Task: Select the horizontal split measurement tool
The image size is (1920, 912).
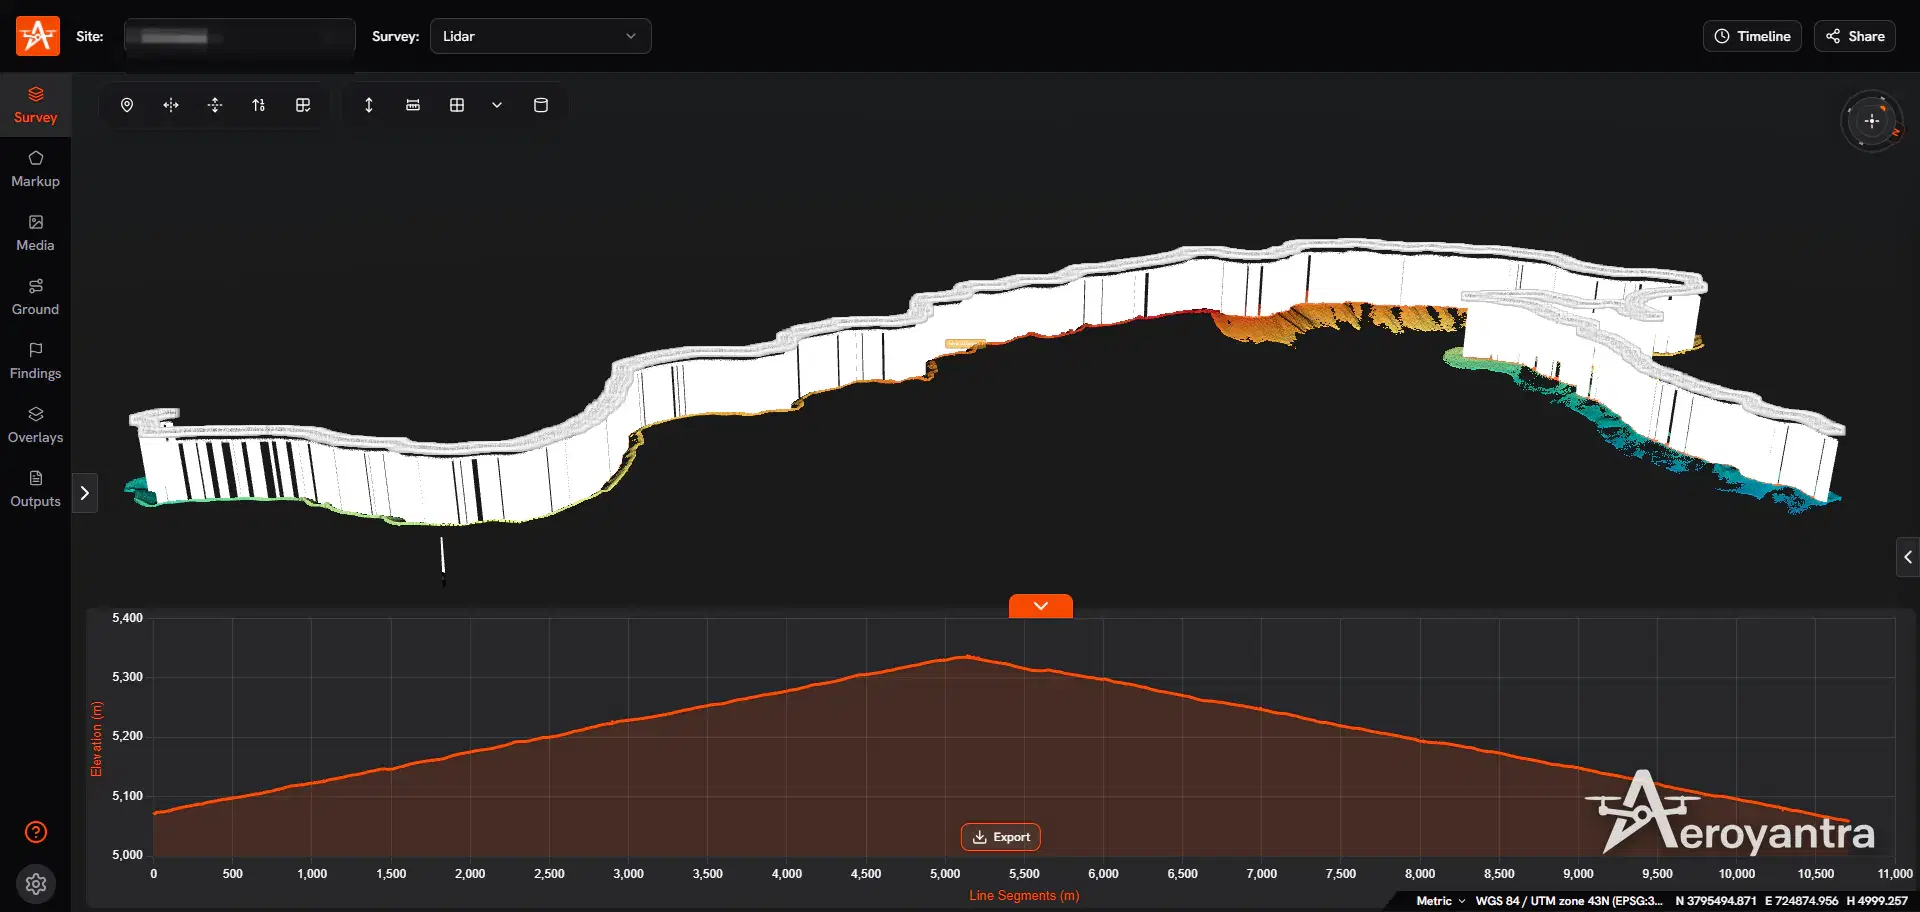Action: click(x=171, y=105)
